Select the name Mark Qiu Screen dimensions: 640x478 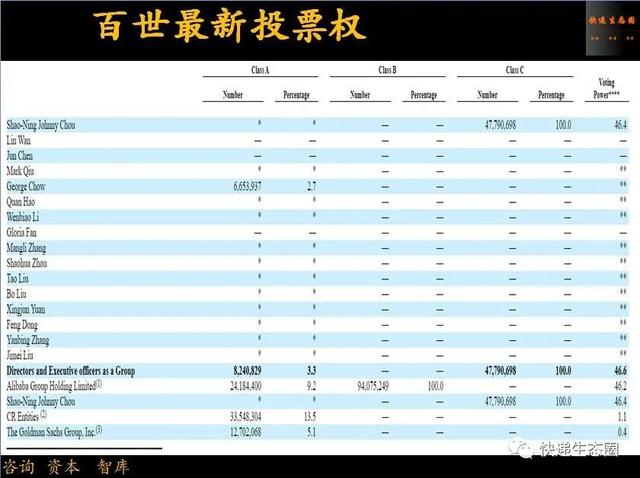pos(20,171)
